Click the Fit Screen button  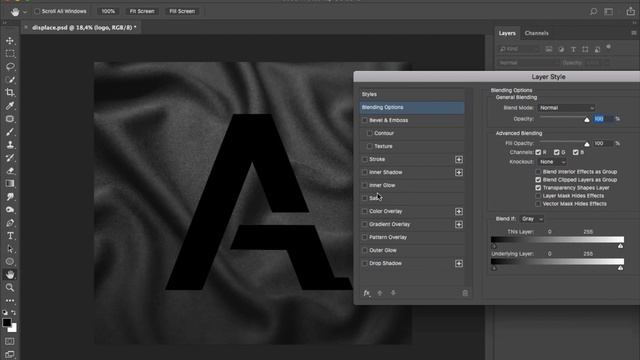[x=142, y=11]
